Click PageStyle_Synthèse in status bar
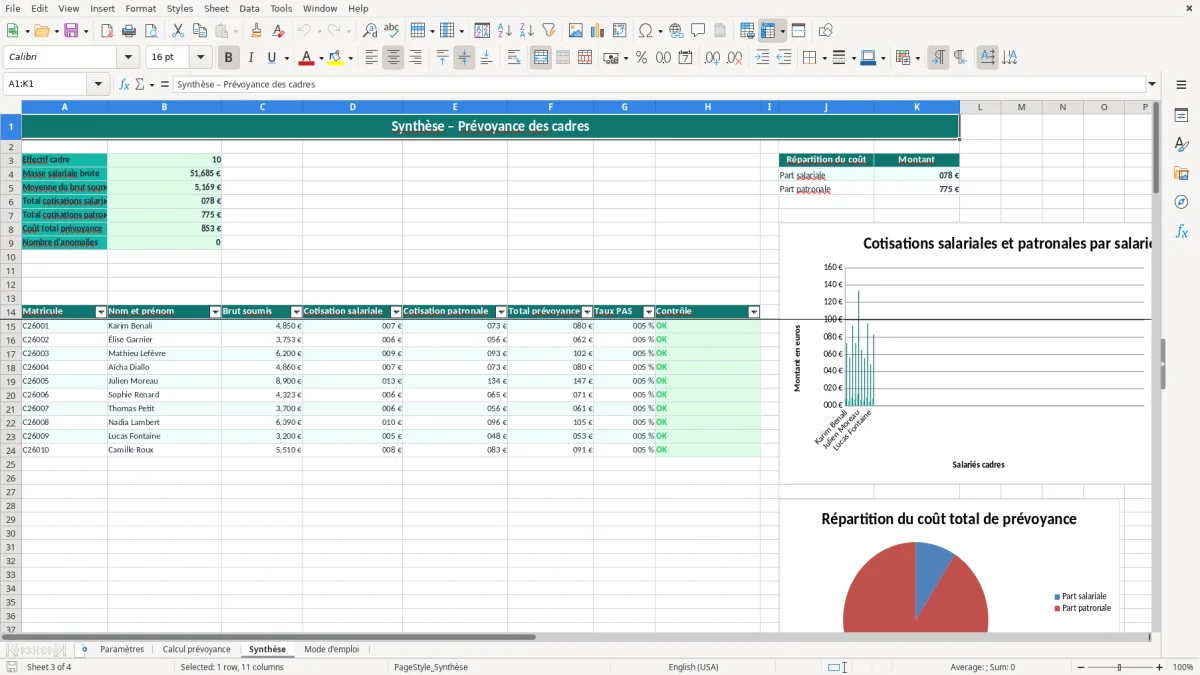 (431, 667)
